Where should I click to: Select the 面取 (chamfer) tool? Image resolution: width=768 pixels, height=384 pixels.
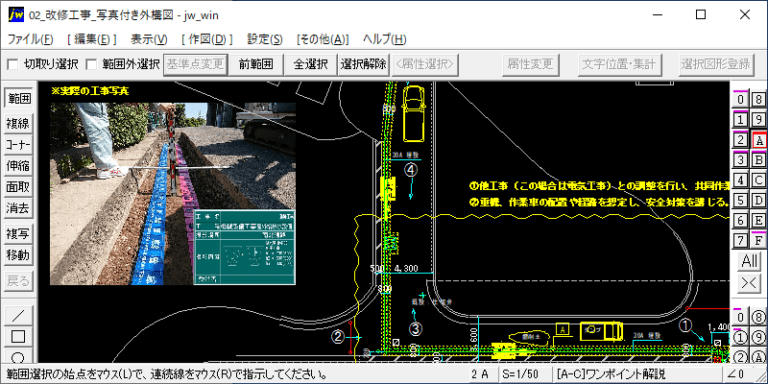coord(19,187)
